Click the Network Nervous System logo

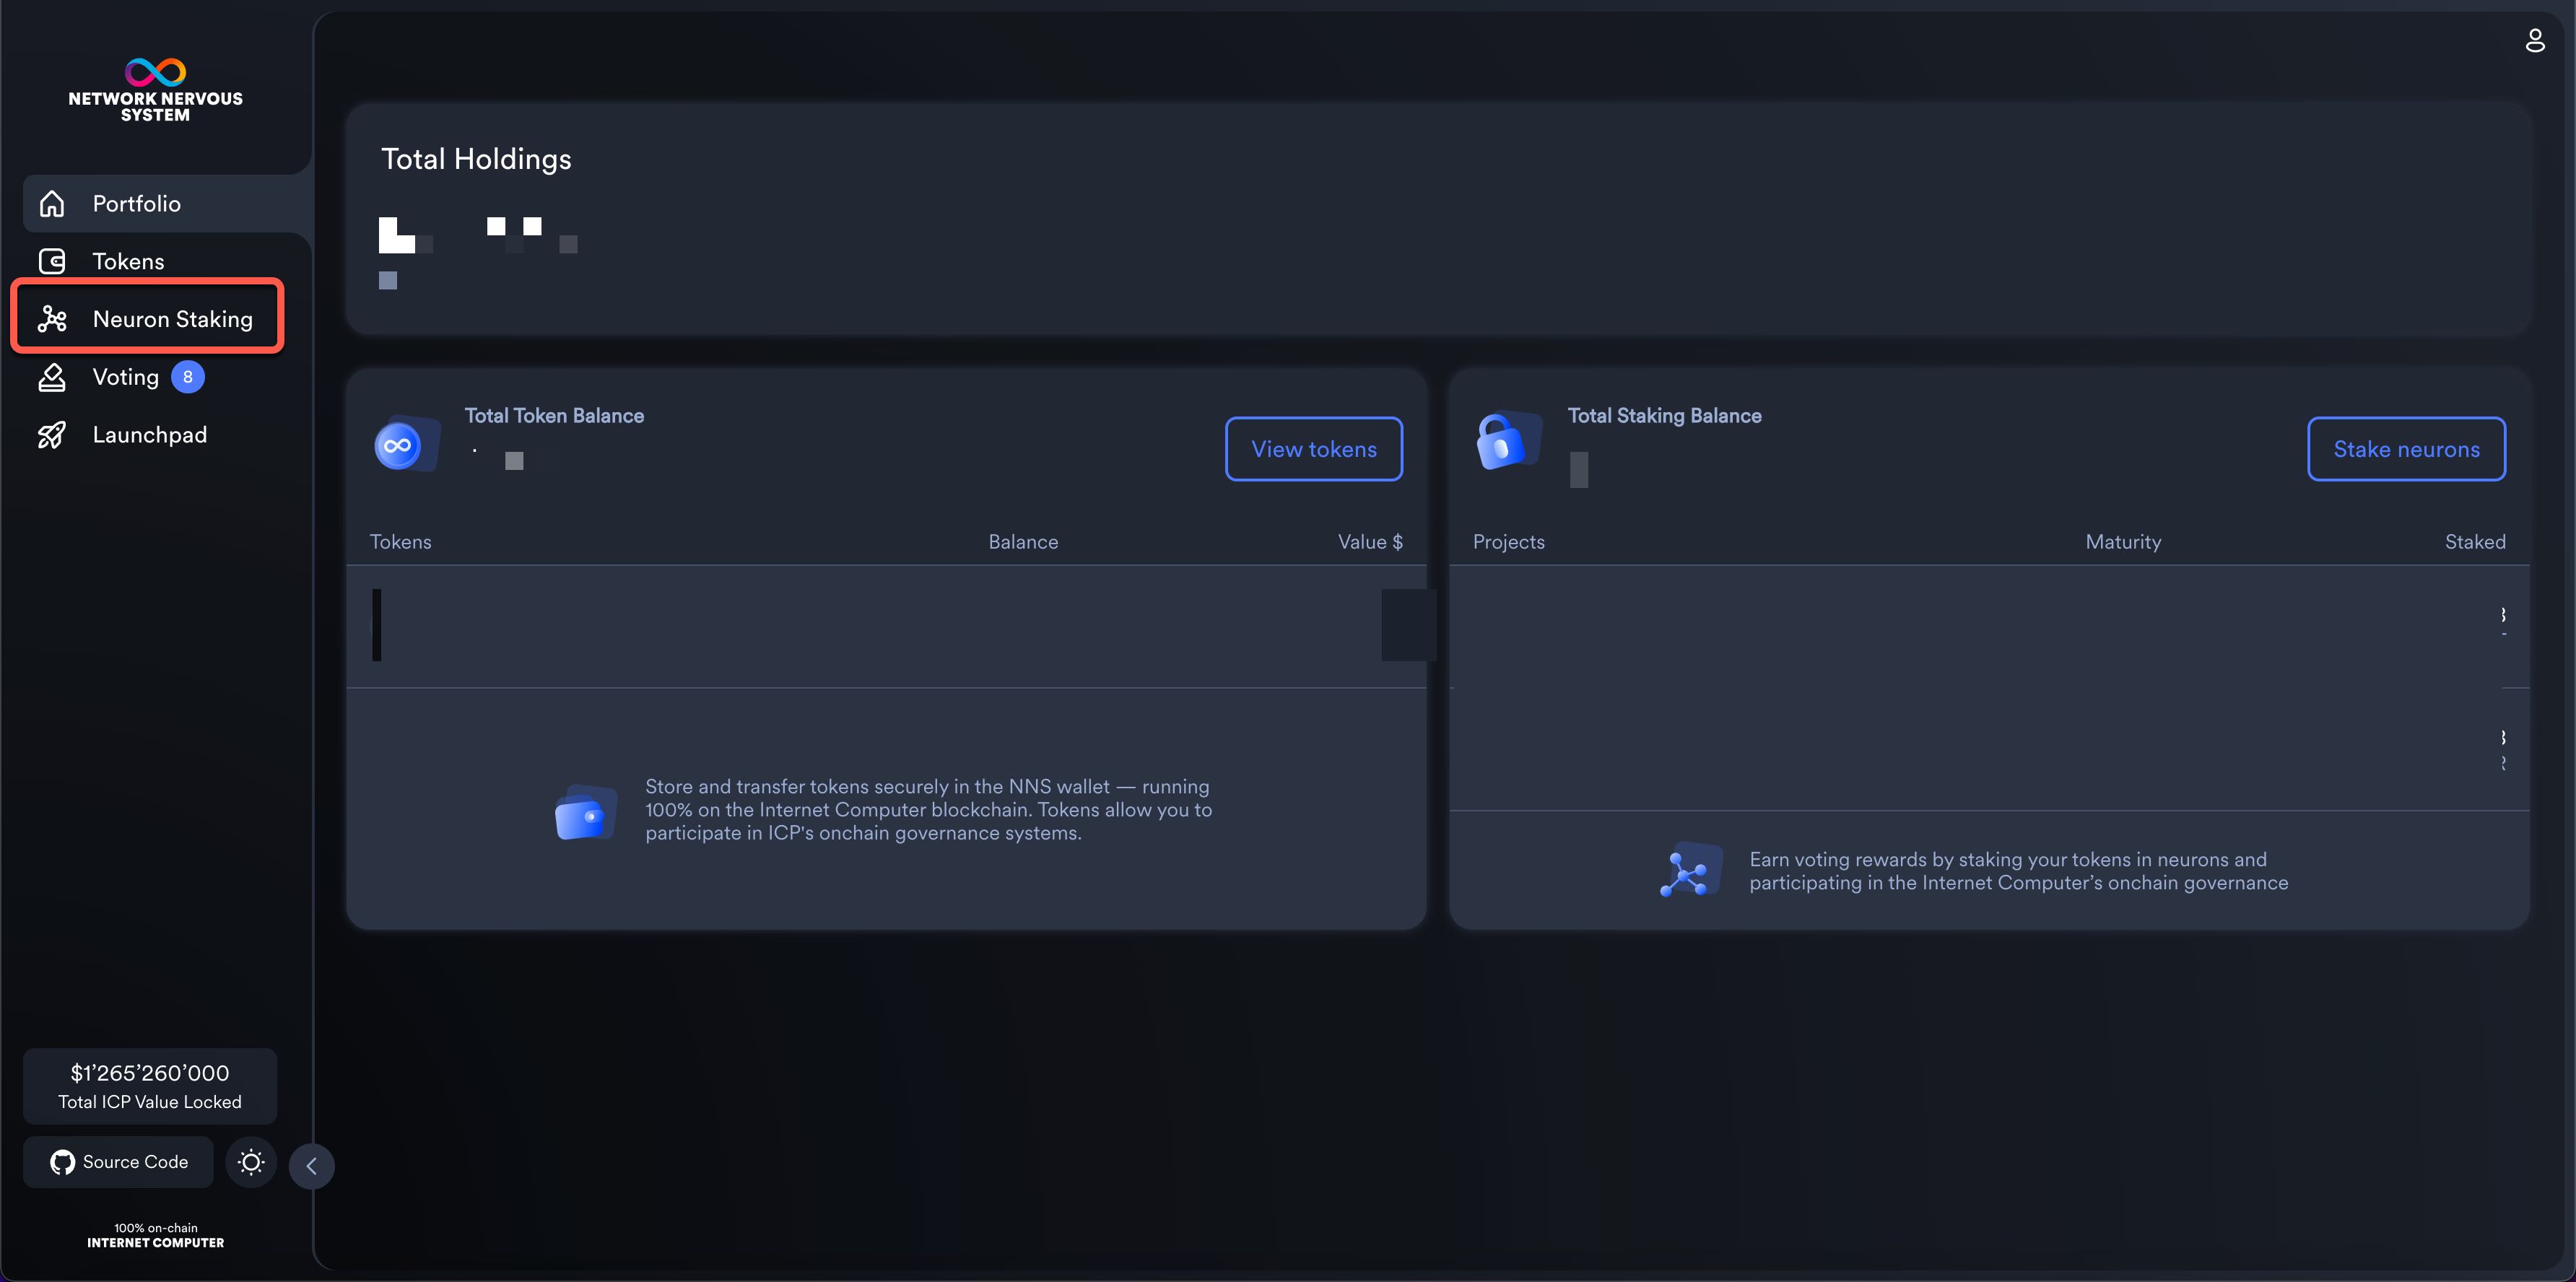tap(155, 89)
